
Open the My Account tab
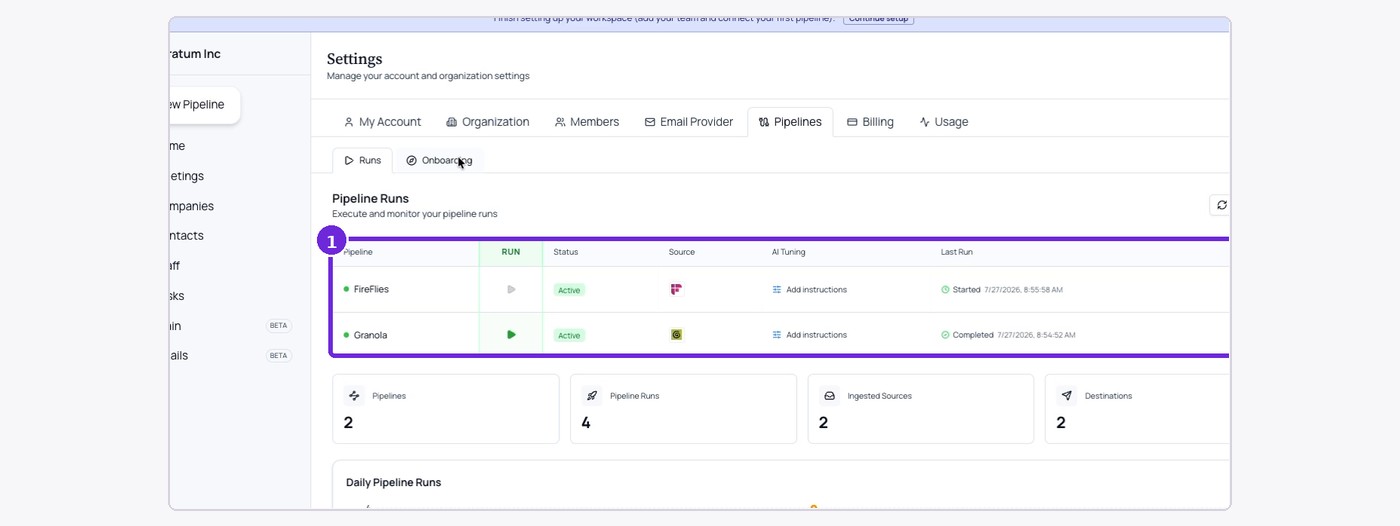click(x=382, y=122)
